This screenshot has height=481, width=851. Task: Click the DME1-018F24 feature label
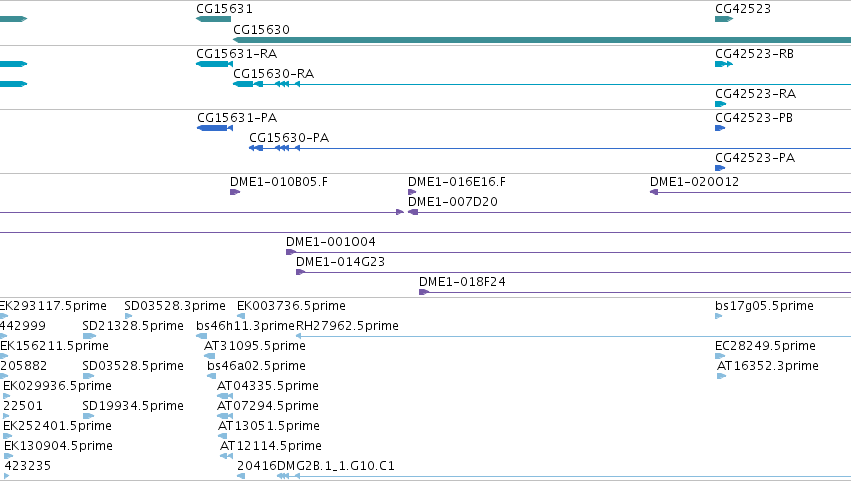click(x=462, y=282)
